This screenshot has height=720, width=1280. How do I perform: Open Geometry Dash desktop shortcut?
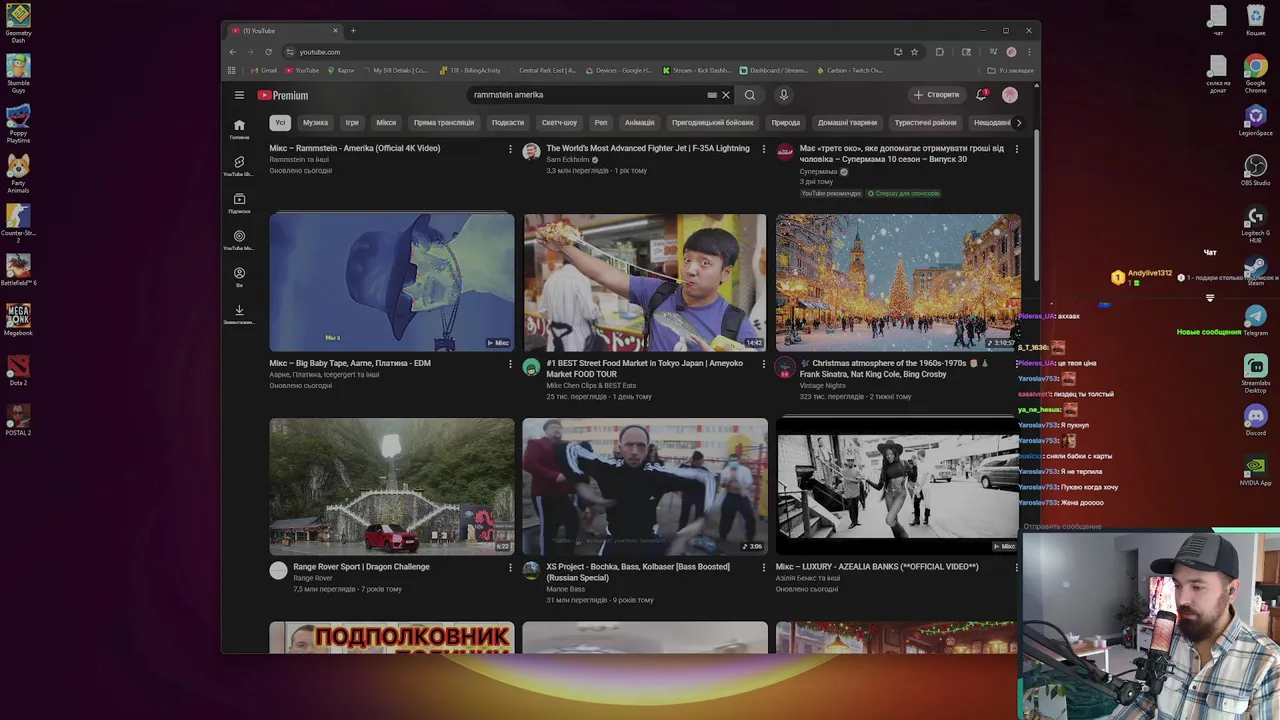pyautogui.click(x=18, y=22)
